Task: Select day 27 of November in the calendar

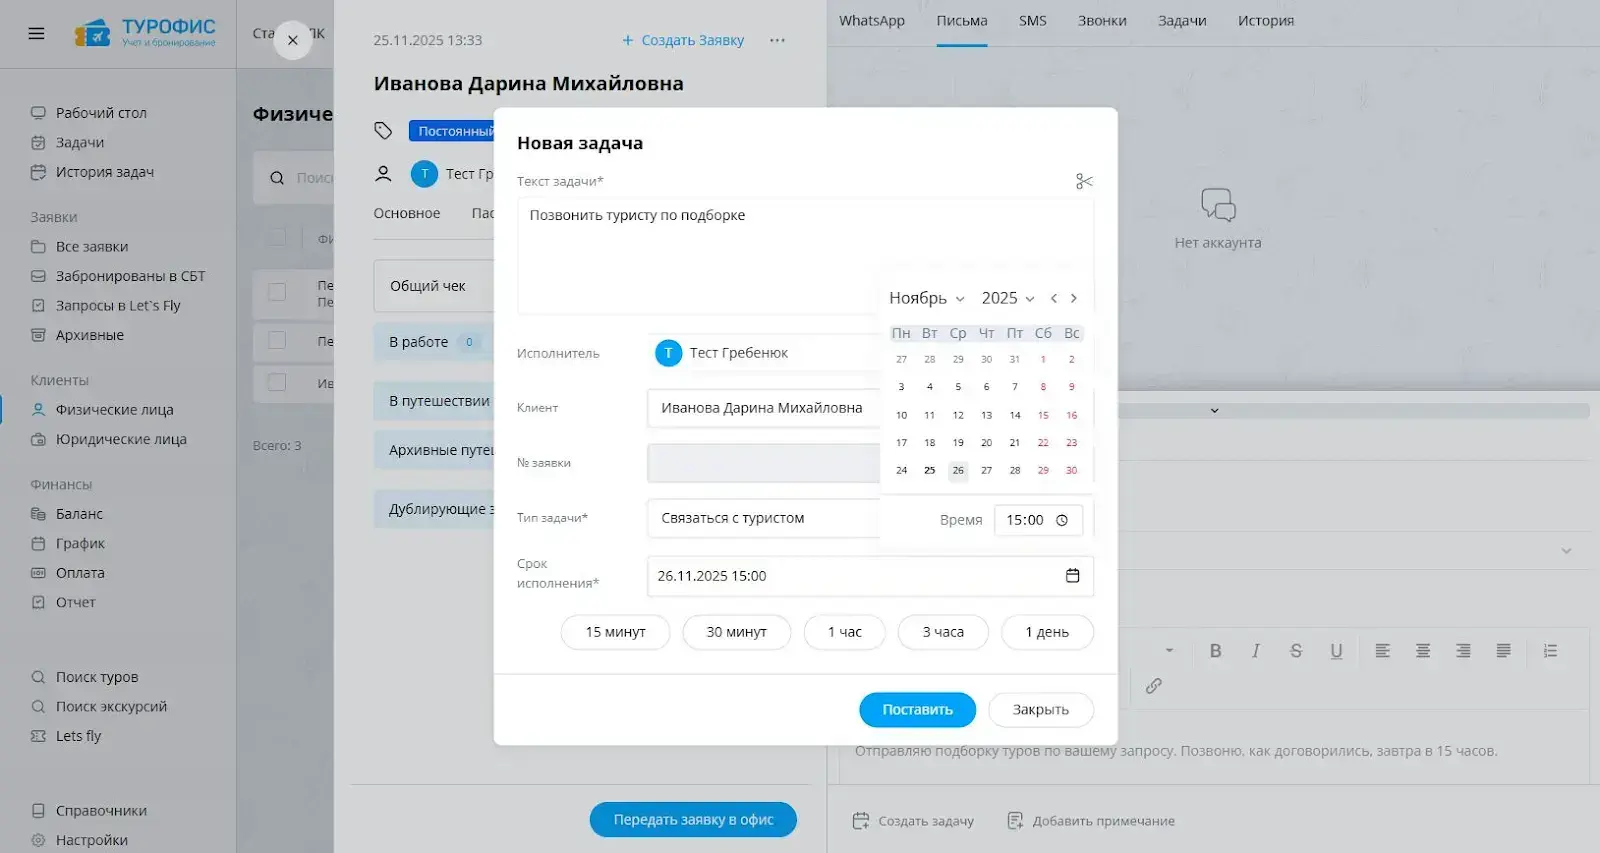Action: [x=986, y=470]
